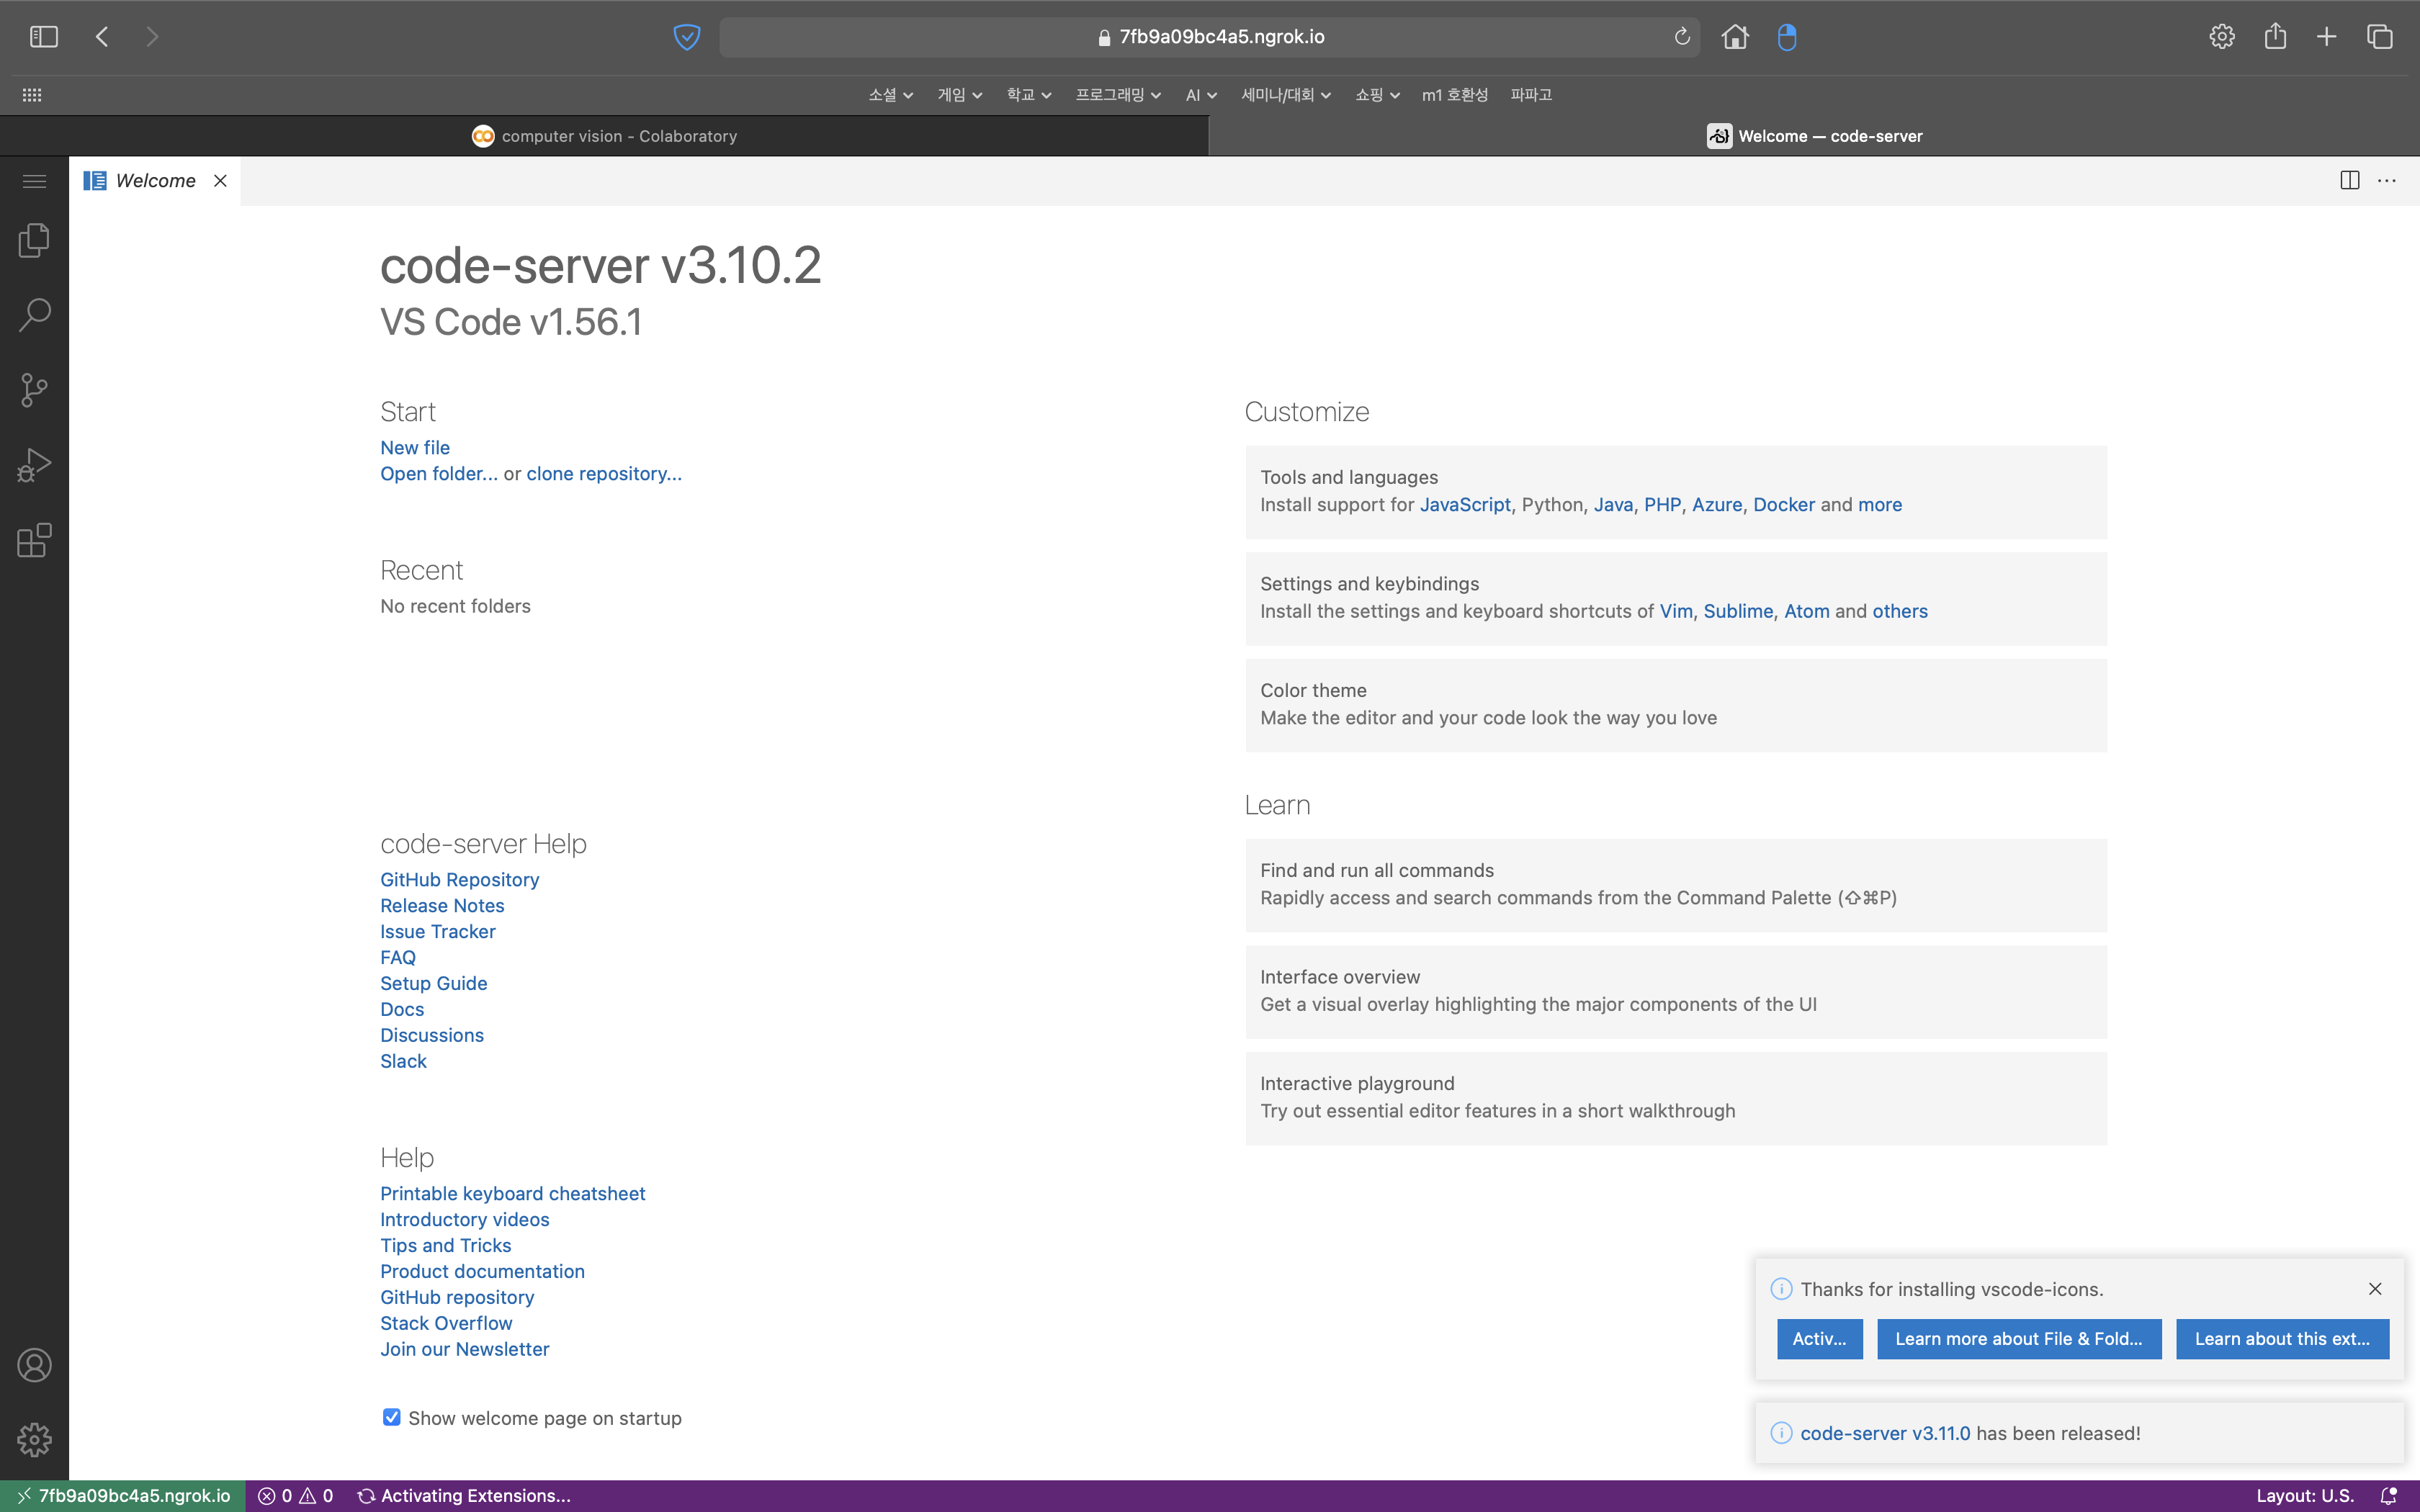Select the Welcome editor tab
Screen dimensions: 2420x1512
(155, 181)
